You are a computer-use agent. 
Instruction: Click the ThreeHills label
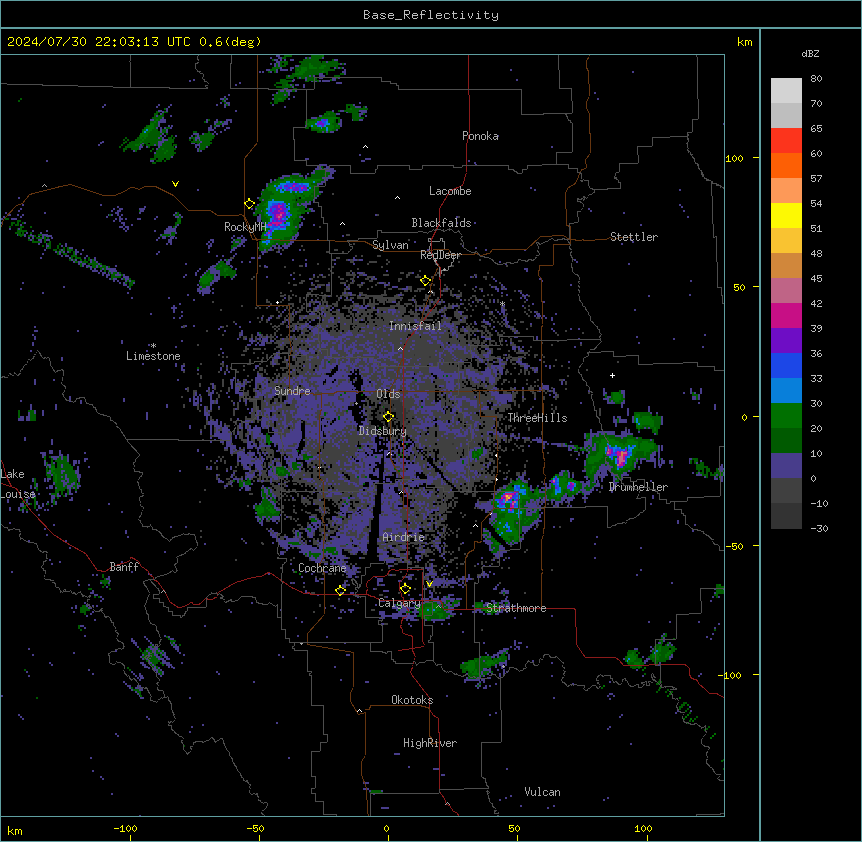[x=537, y=418]
